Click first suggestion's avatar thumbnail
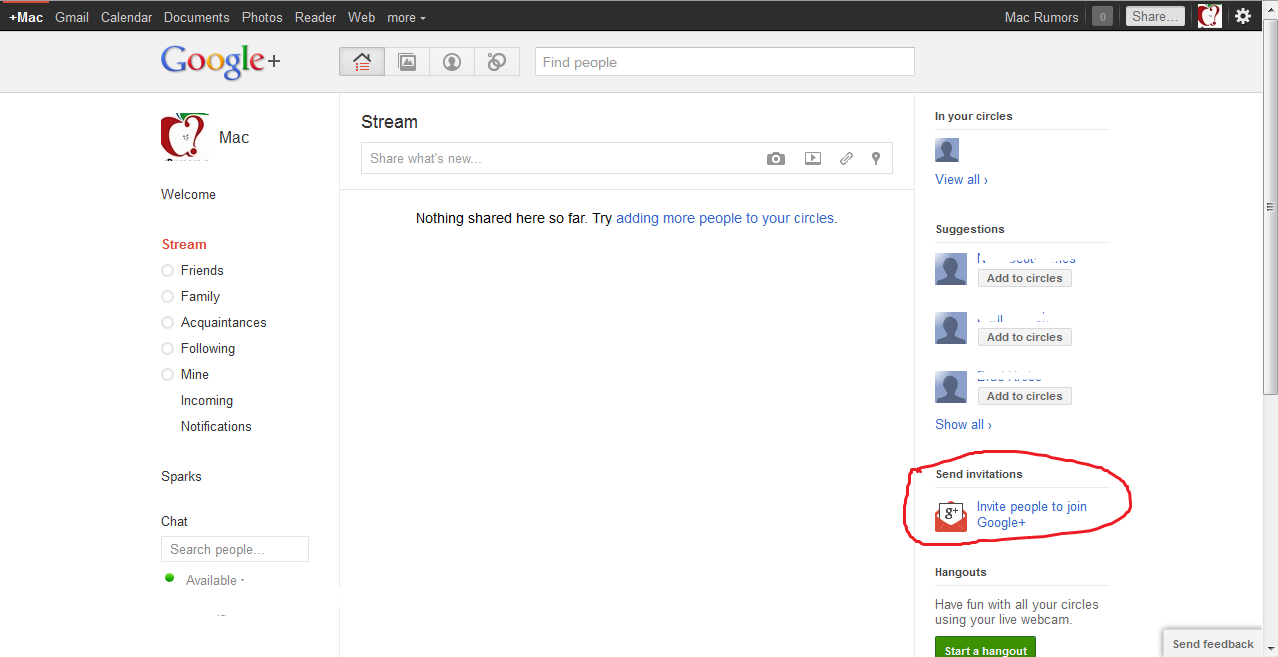 [x=951, y=269]
